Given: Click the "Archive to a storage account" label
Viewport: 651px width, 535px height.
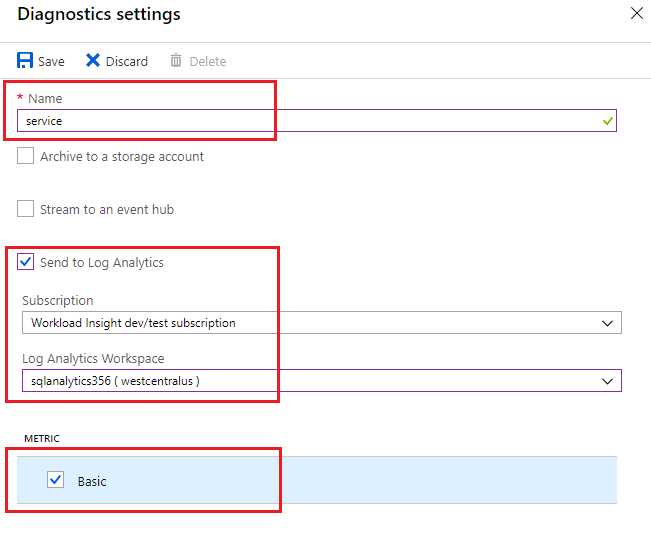Looking at the screenshot, I should pyautogui.click(x=122, y=156).
